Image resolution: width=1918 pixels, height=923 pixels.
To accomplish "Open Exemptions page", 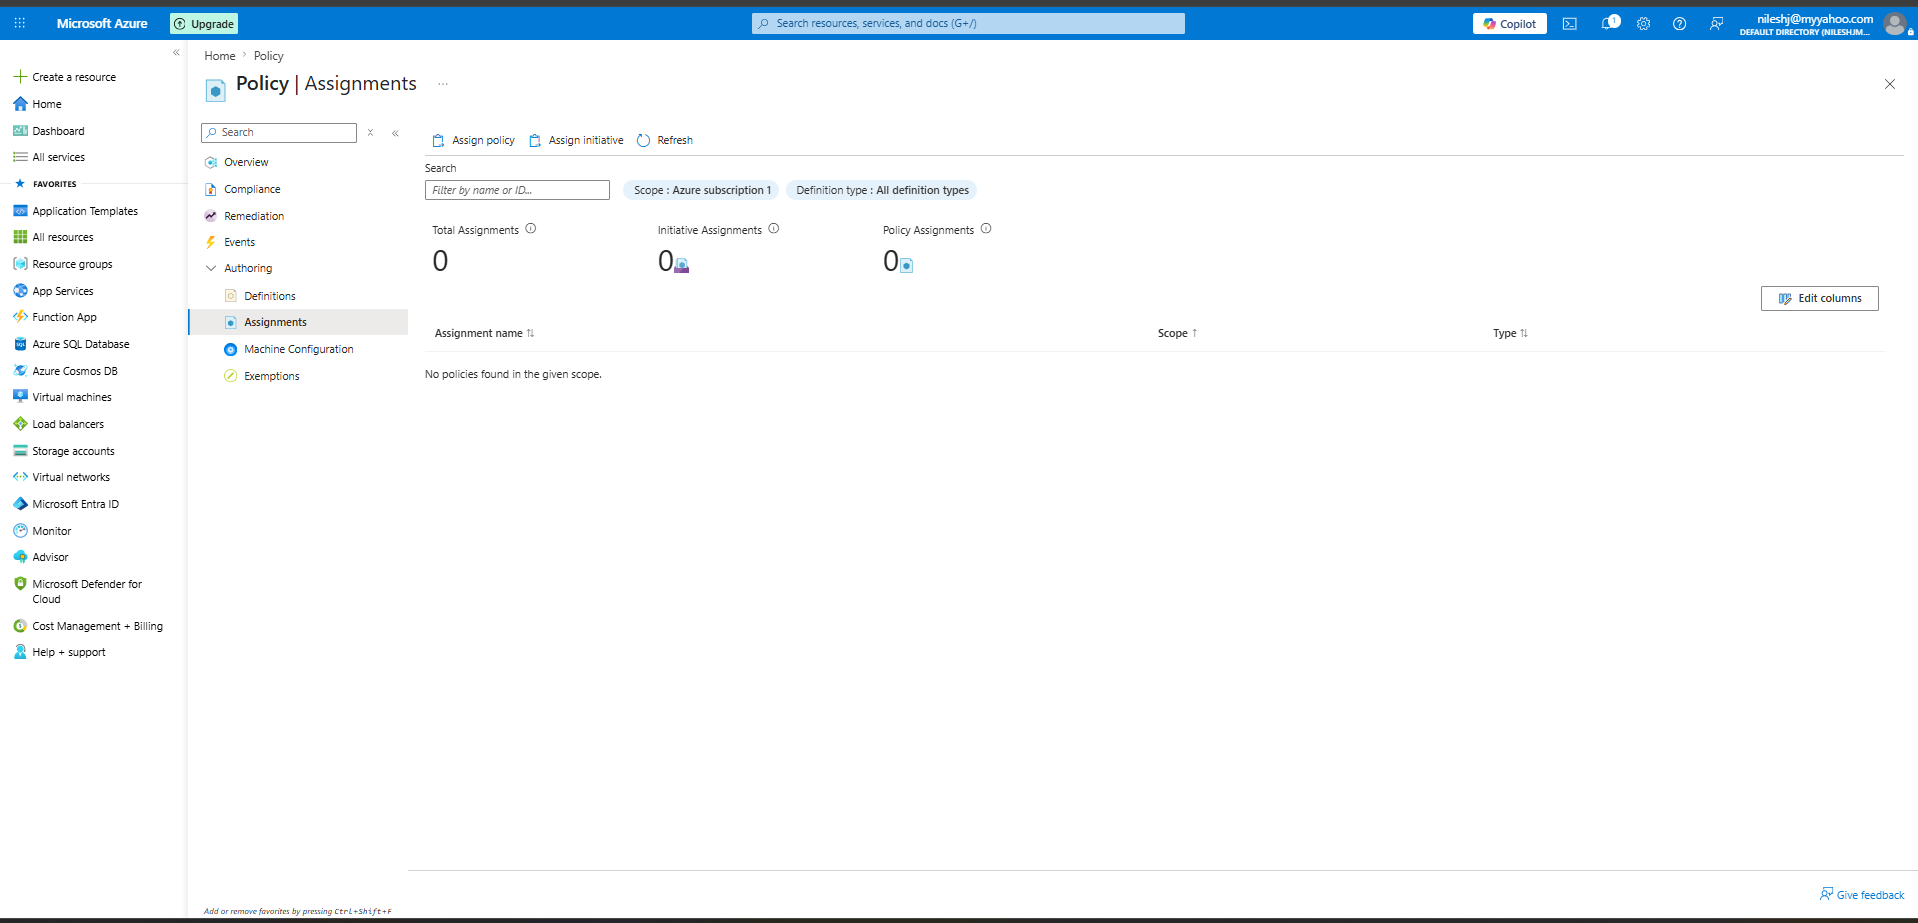I will (x=262, y=376).
